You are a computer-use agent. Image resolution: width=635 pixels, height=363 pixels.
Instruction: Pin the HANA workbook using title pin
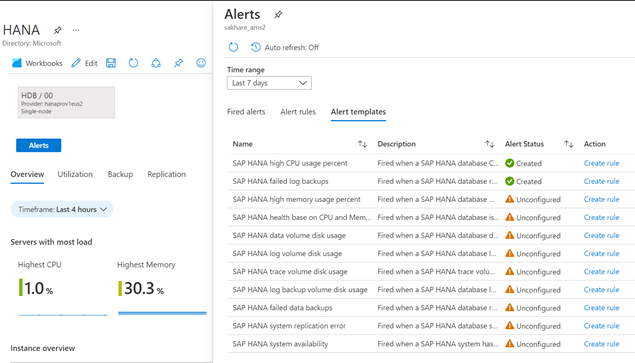pos(58,30)
